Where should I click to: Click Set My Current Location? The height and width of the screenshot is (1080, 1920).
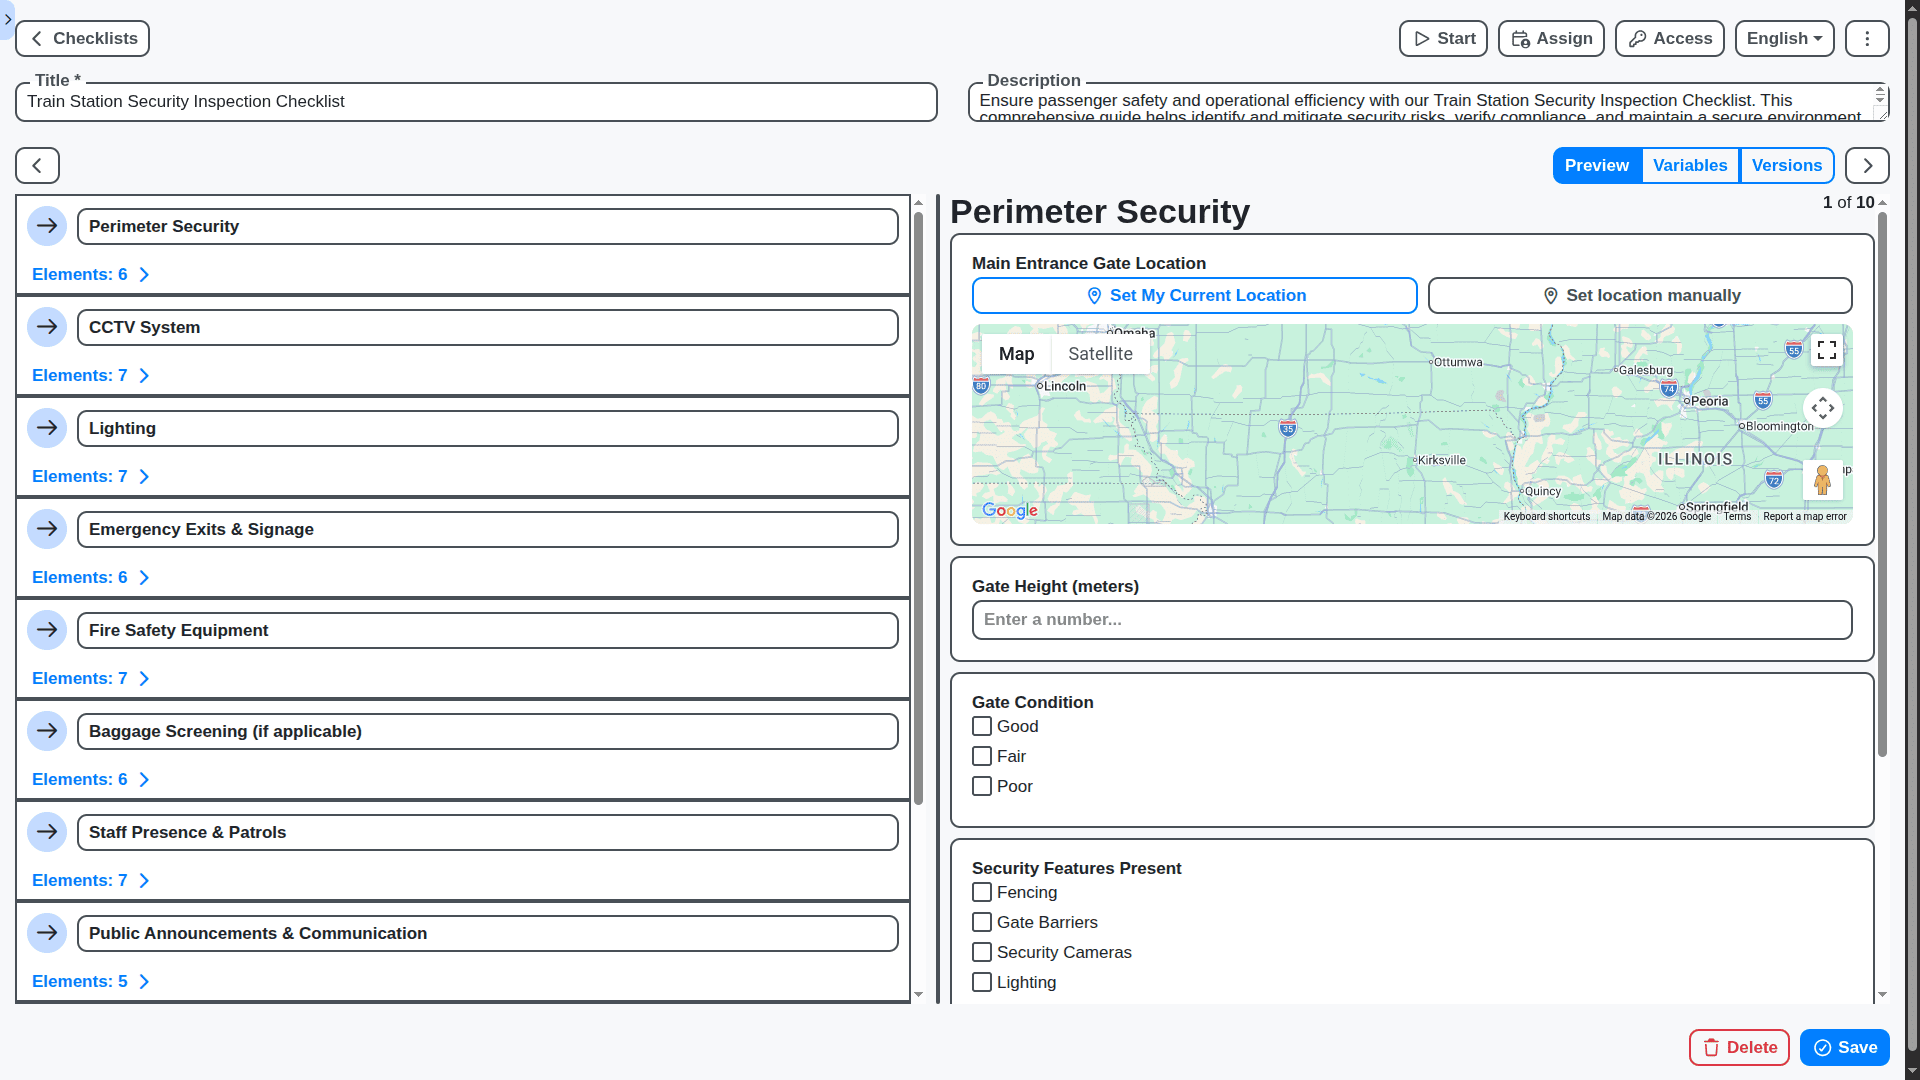coord(1194,295)
